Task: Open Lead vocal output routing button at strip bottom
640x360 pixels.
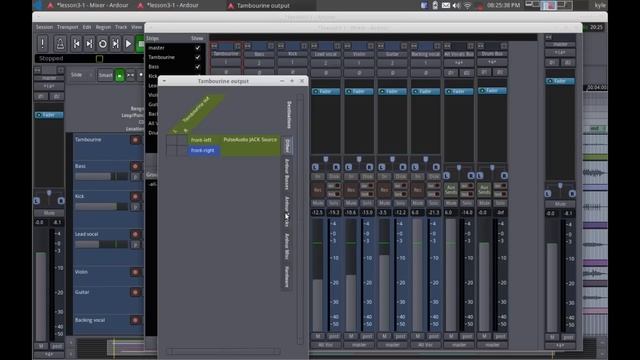Action: pyautogui.click(x=326, y=345)
